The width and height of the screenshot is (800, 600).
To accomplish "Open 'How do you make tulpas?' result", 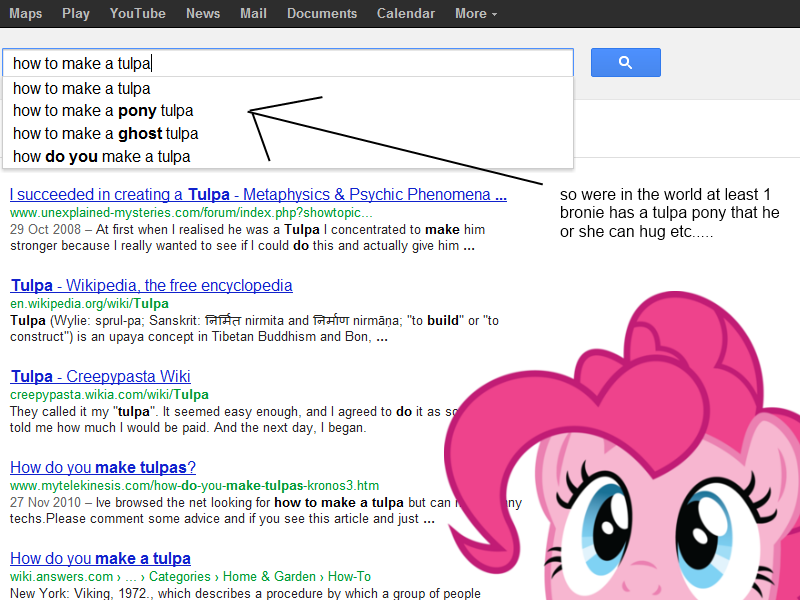I will (x=103, y=467).
